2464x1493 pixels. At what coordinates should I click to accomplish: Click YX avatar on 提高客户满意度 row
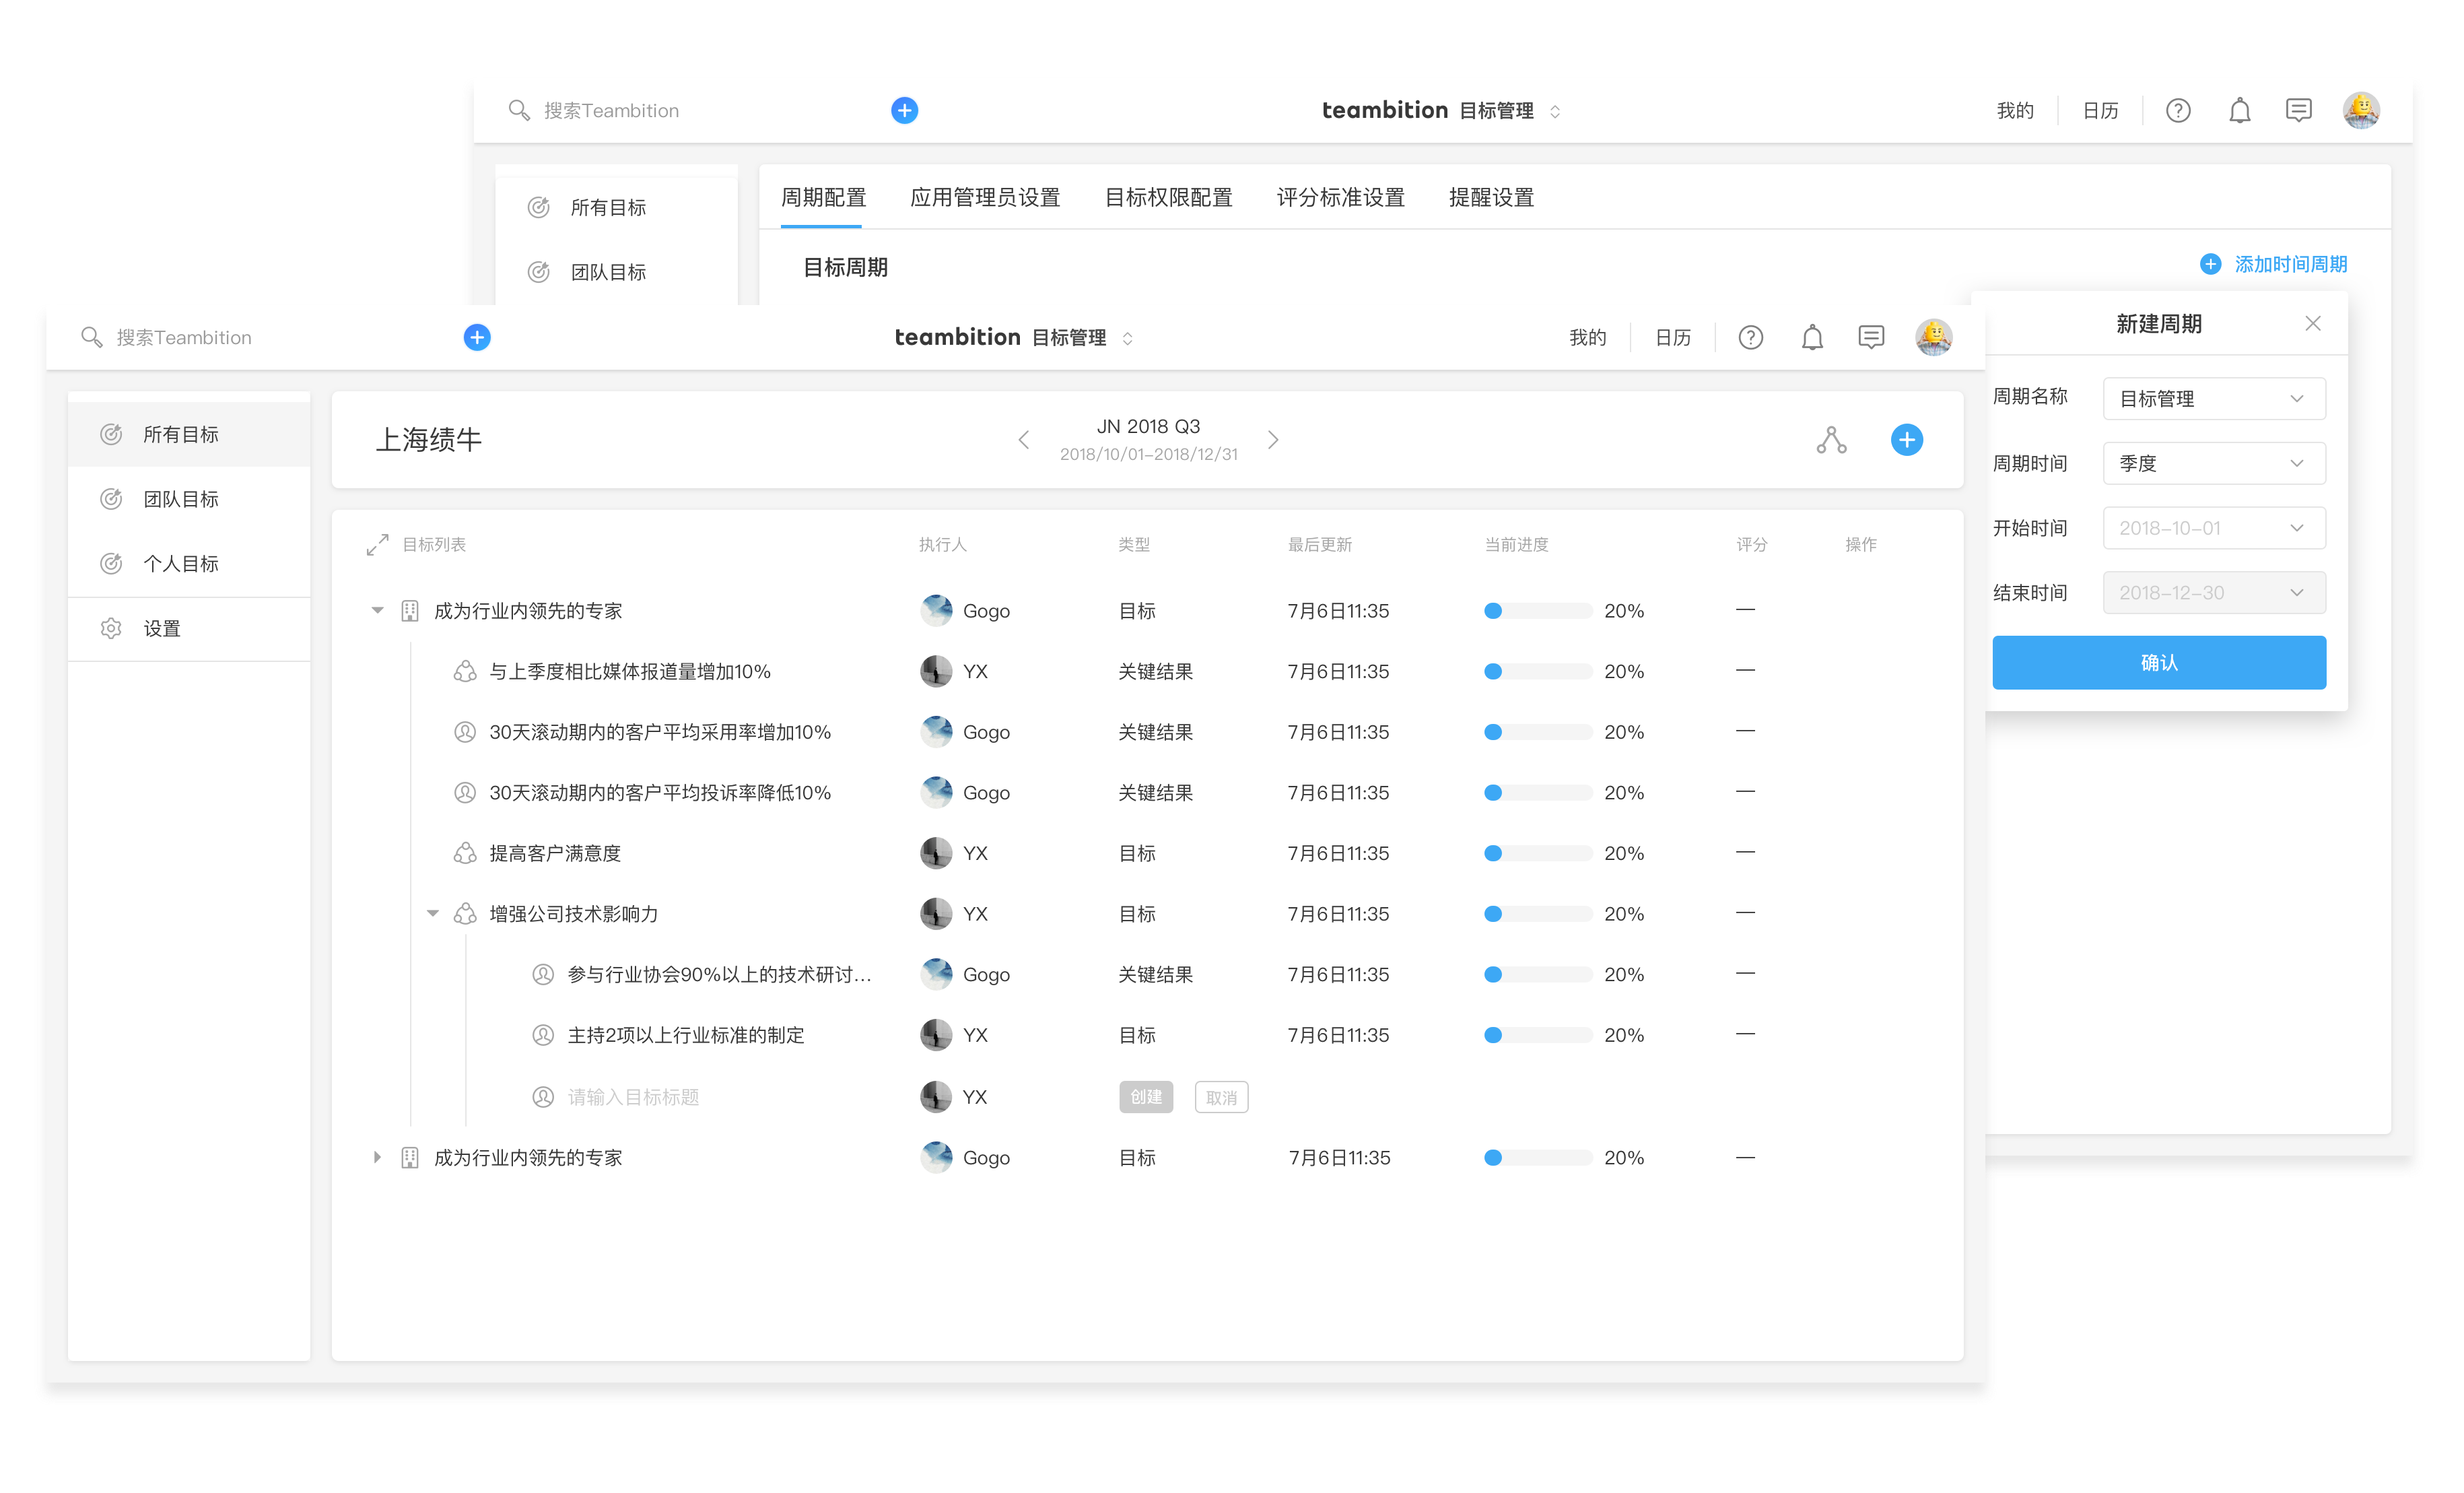936,853
